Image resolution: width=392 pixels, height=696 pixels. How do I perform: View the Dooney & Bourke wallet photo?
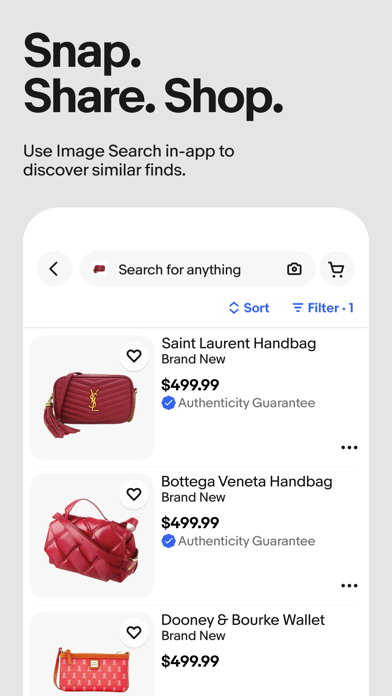click(92, 654)
